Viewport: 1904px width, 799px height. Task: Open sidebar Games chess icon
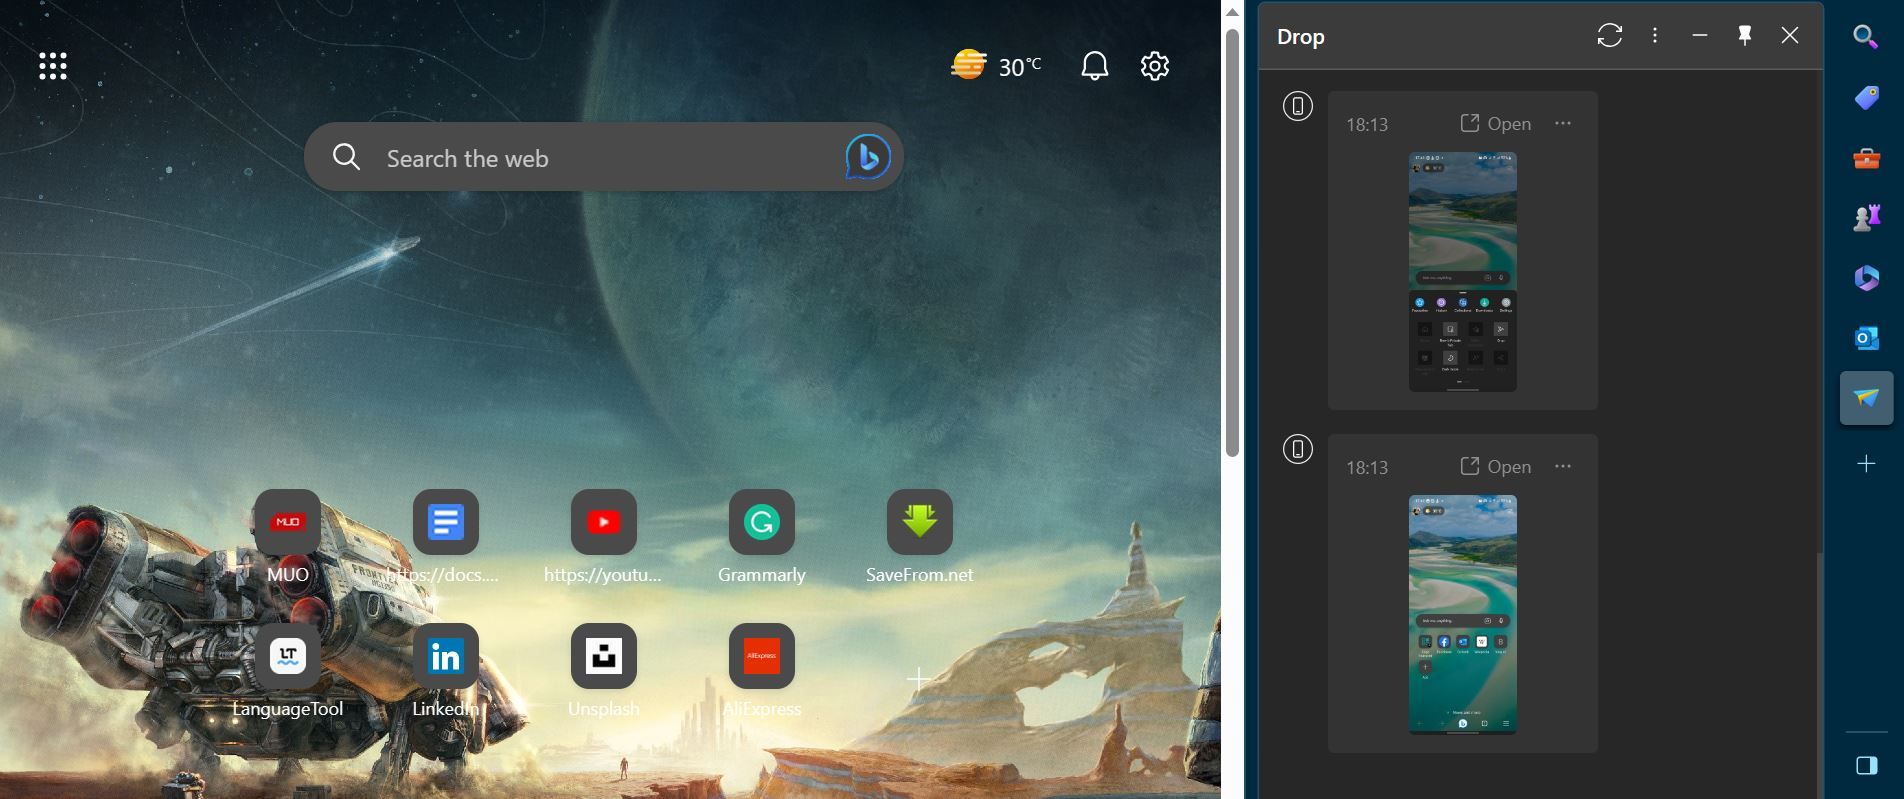coord(1866,218)
